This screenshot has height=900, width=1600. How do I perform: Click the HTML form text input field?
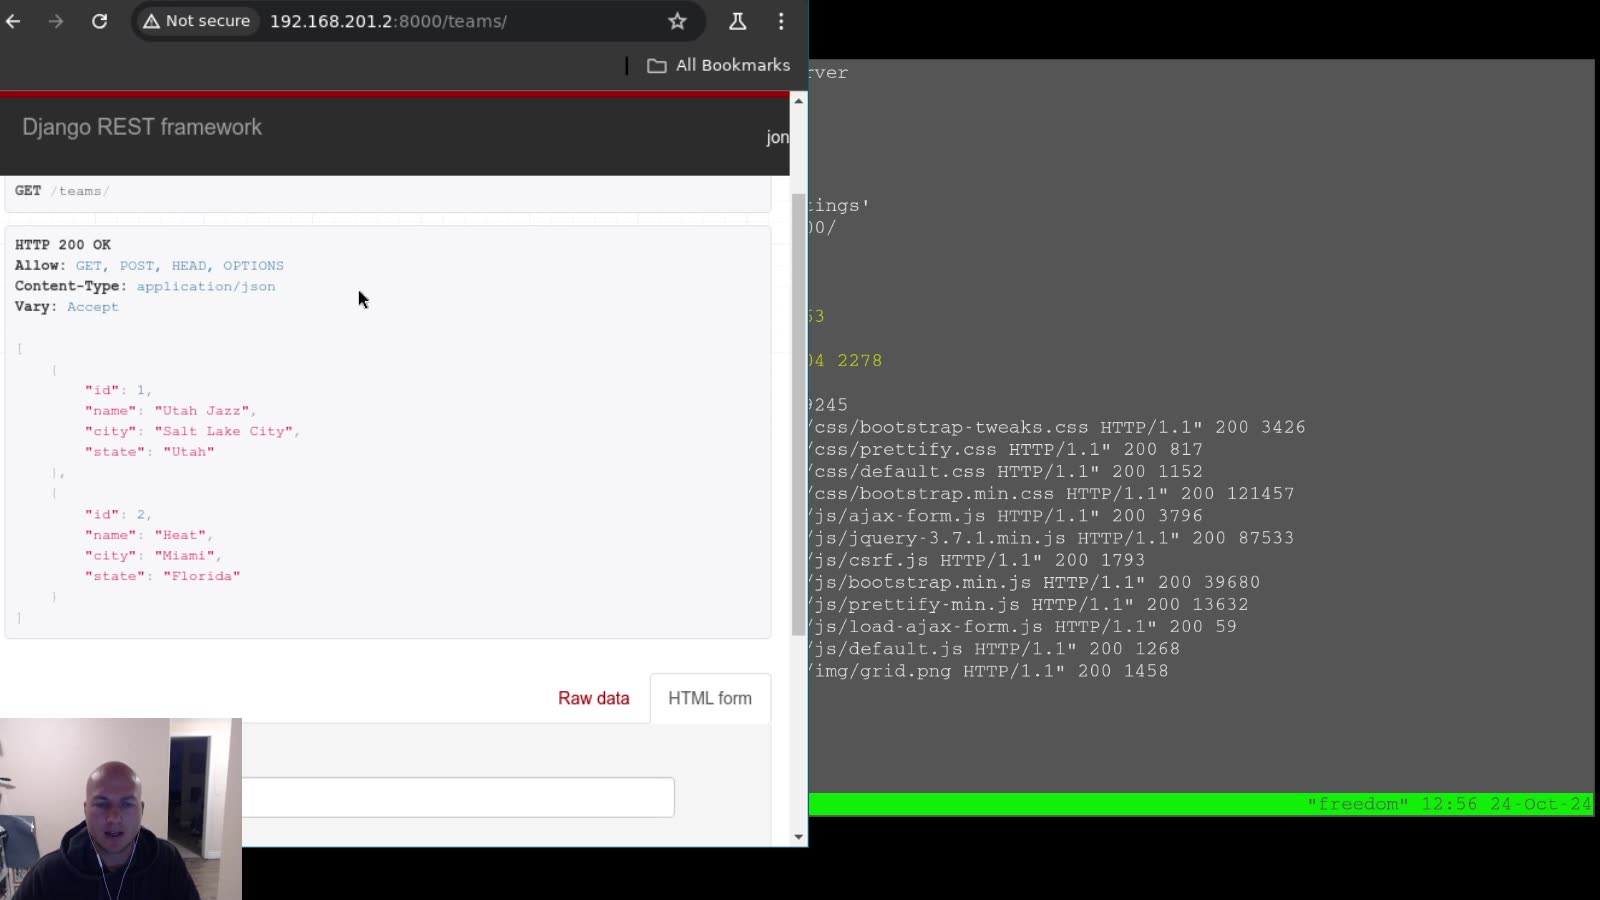click(458, 797)
